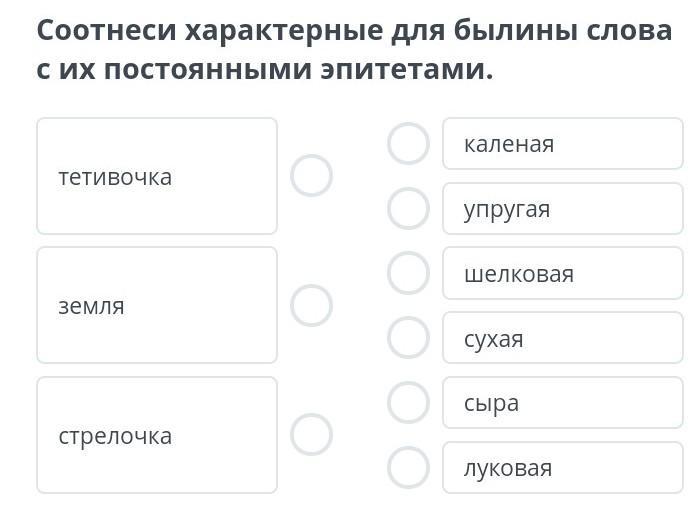689x529 pixels.
Task: Choose the шелковая epithet box
Action: point(562,274)
